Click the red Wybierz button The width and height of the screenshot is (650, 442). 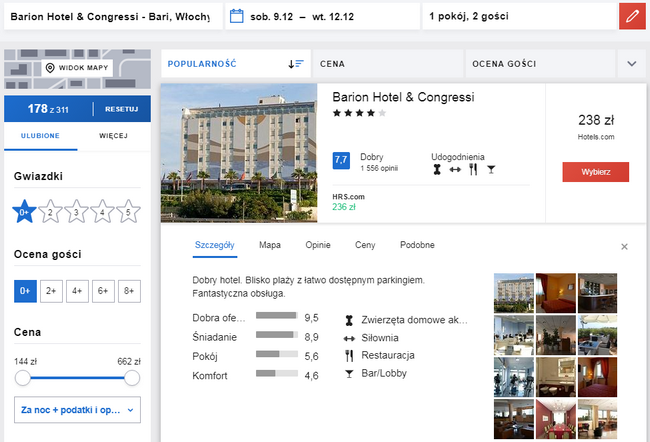(x=596, y=172)
